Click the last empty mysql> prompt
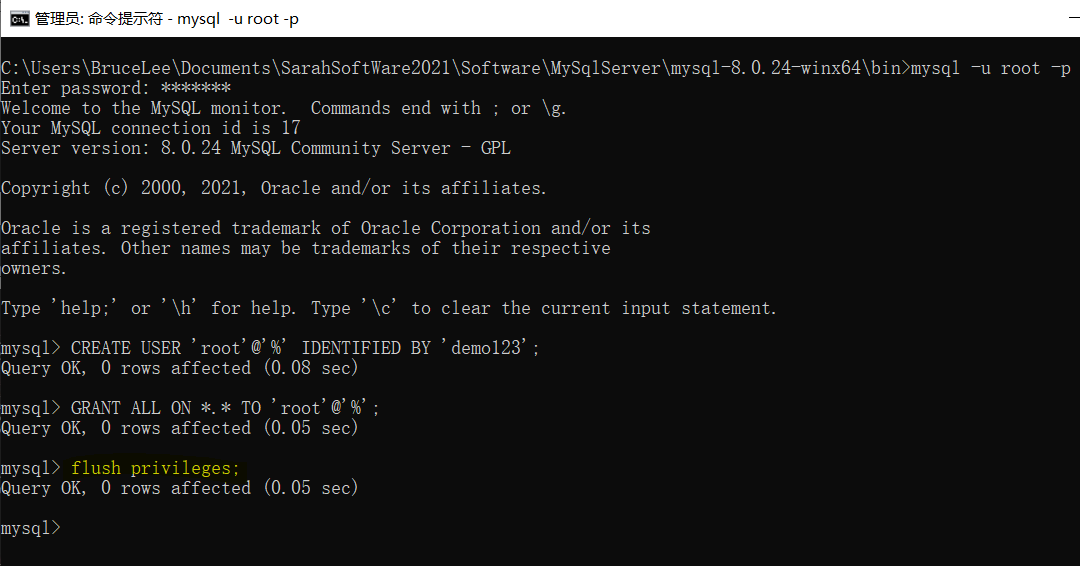 (x=31, y=528)
